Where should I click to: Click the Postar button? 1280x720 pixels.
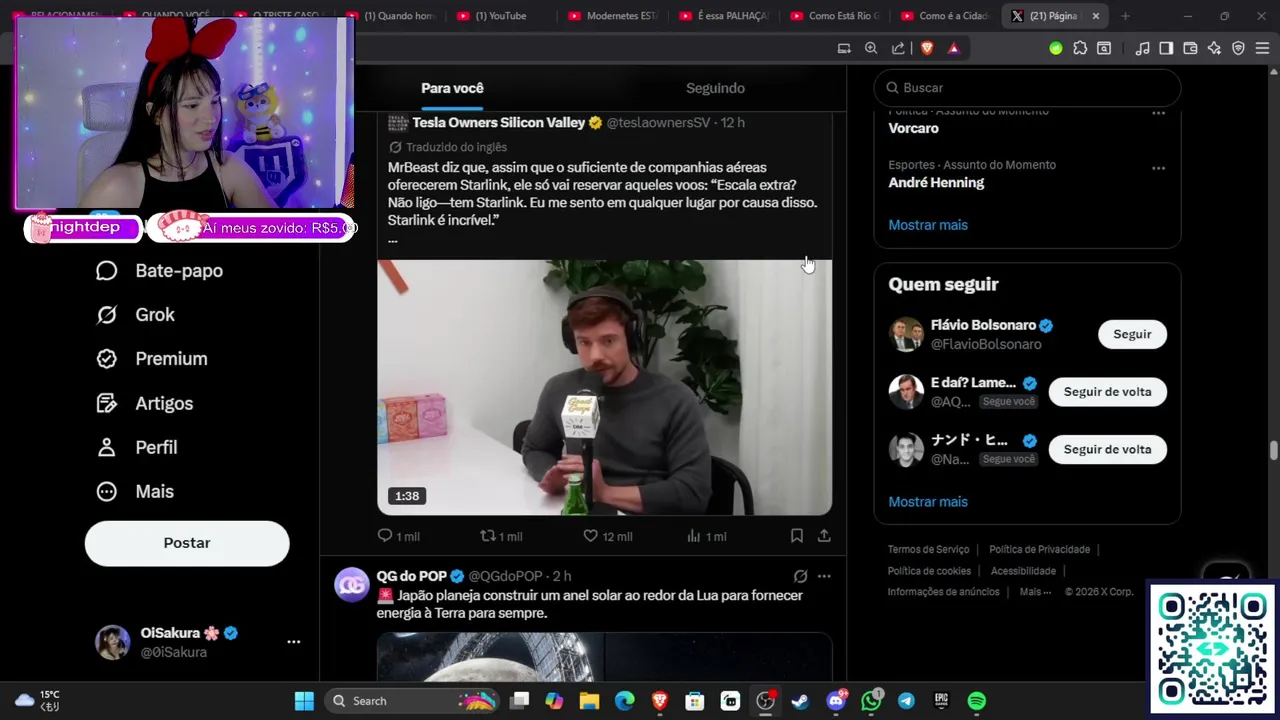click(187, 543)
